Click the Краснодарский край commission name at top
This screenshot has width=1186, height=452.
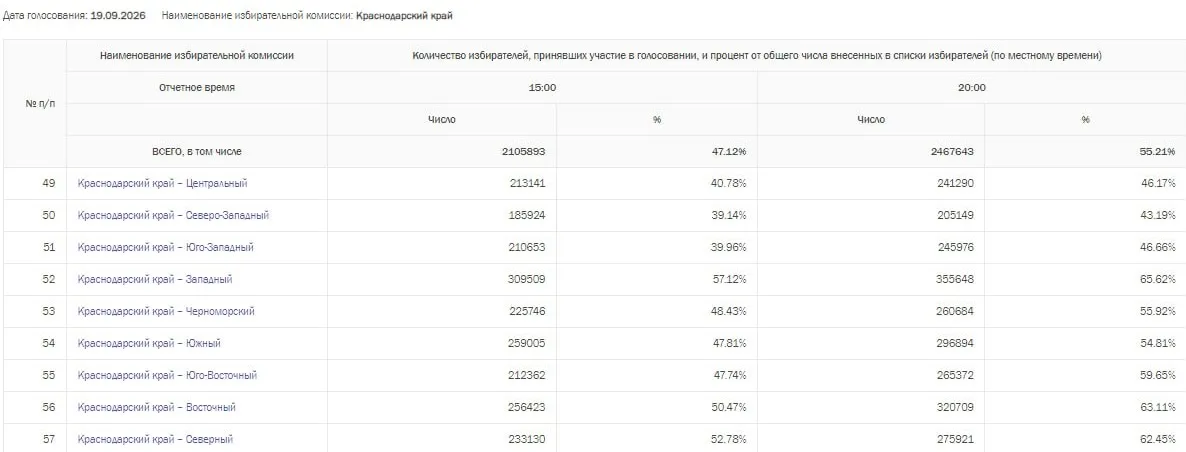pyautogui.click(x=404, y=15)
